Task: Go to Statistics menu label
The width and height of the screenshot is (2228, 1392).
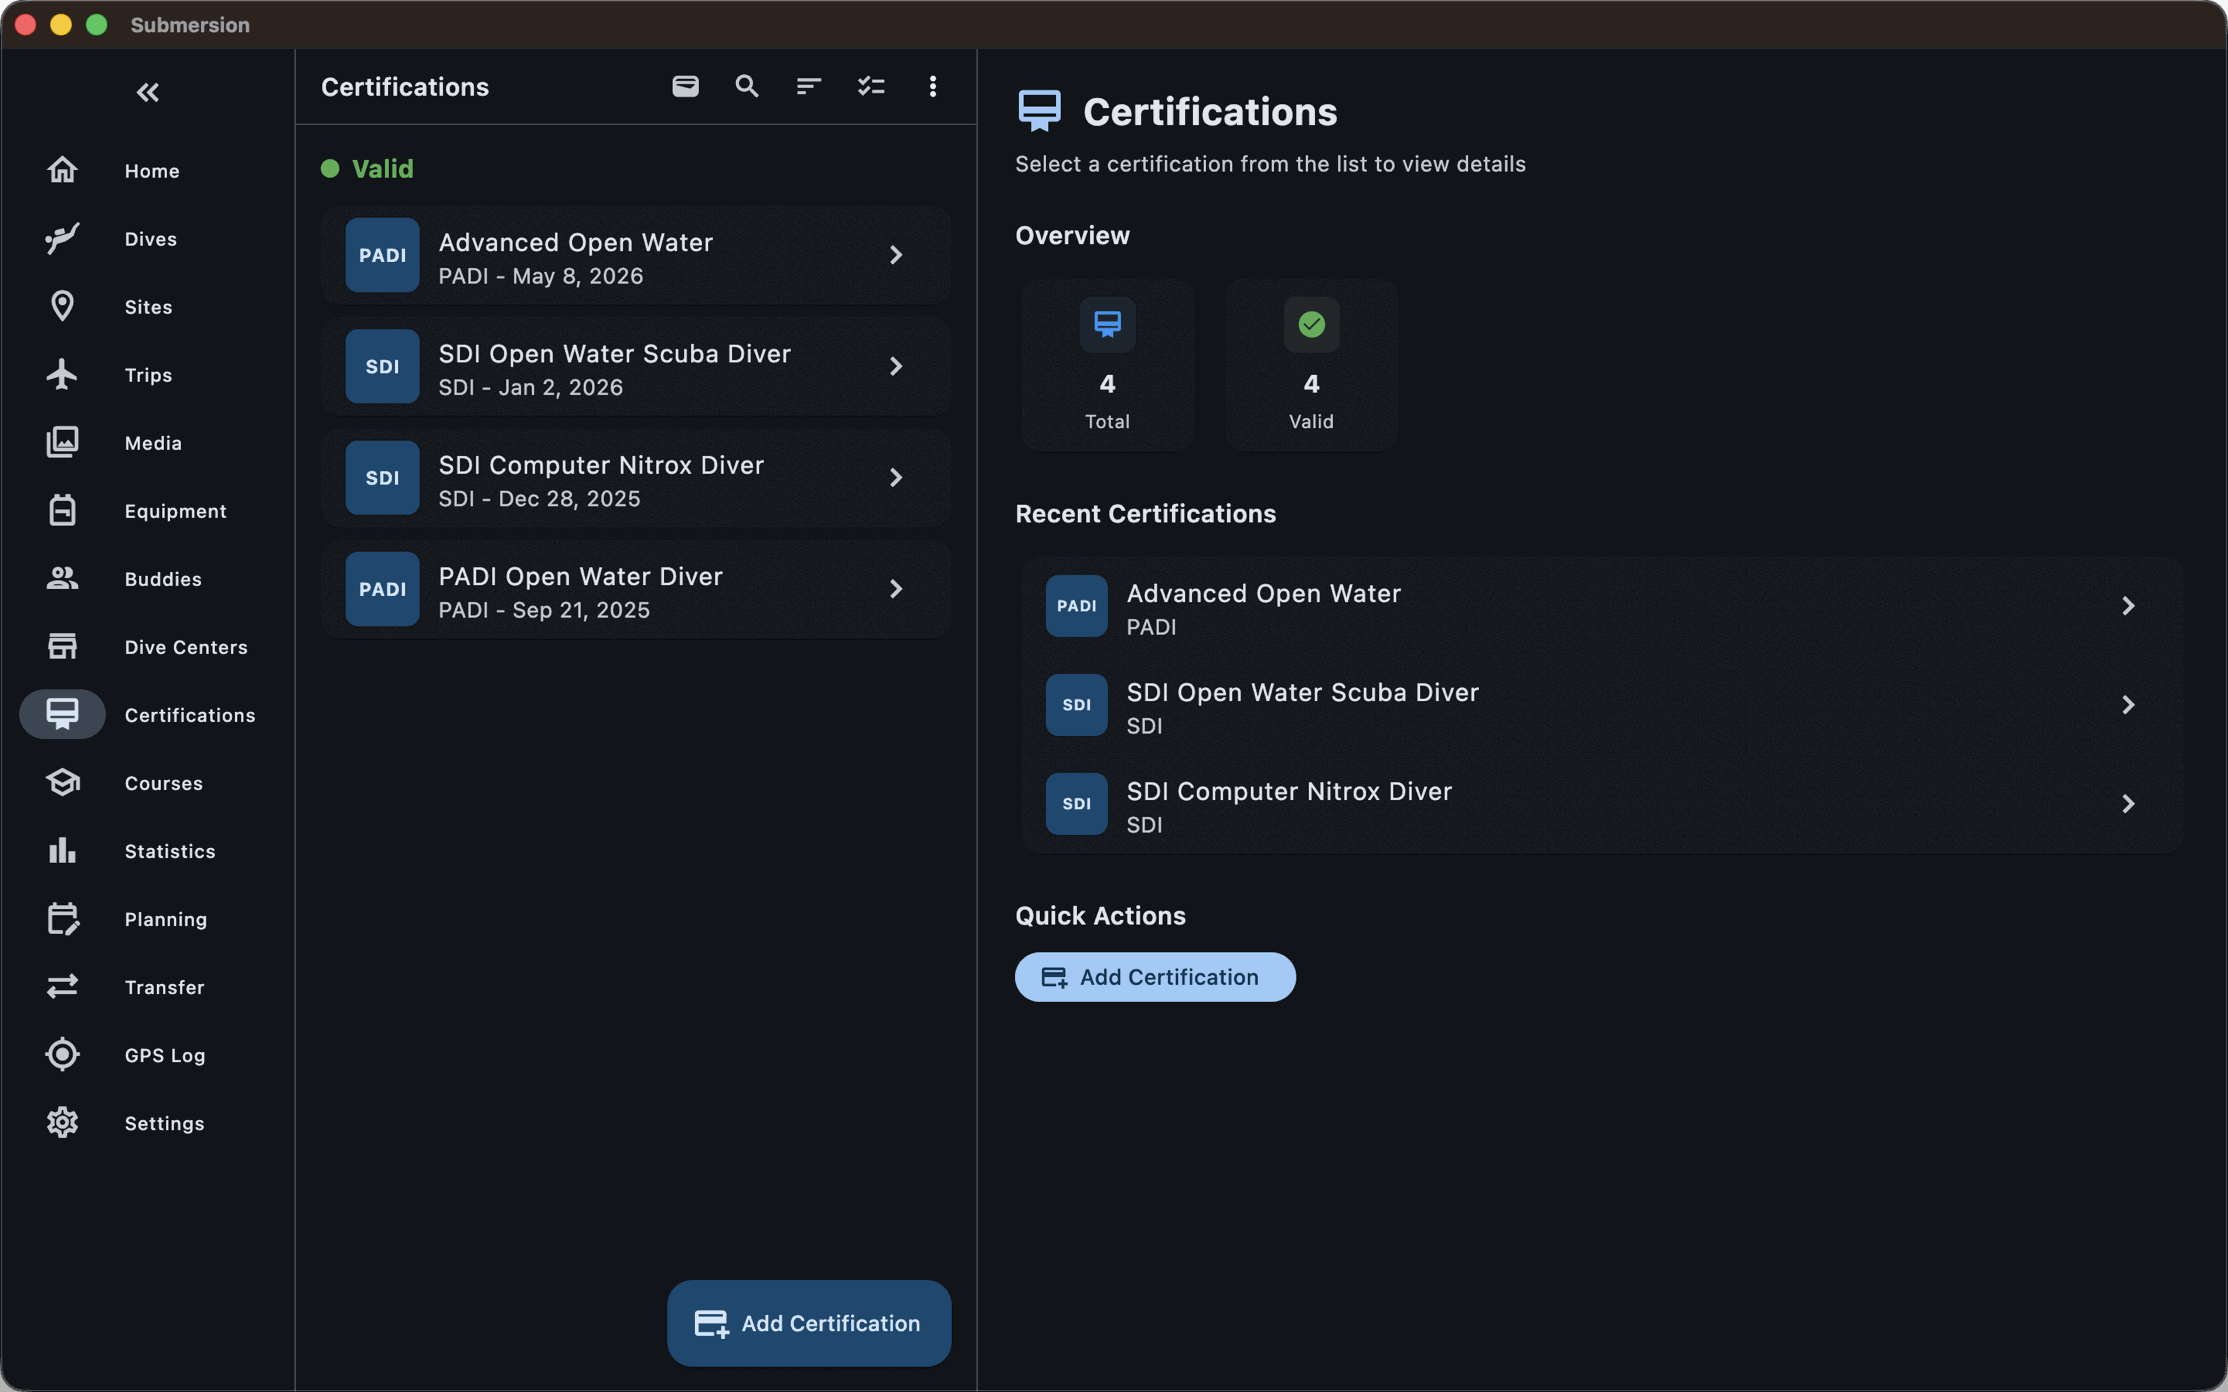Action: click(x=170, y=851)
